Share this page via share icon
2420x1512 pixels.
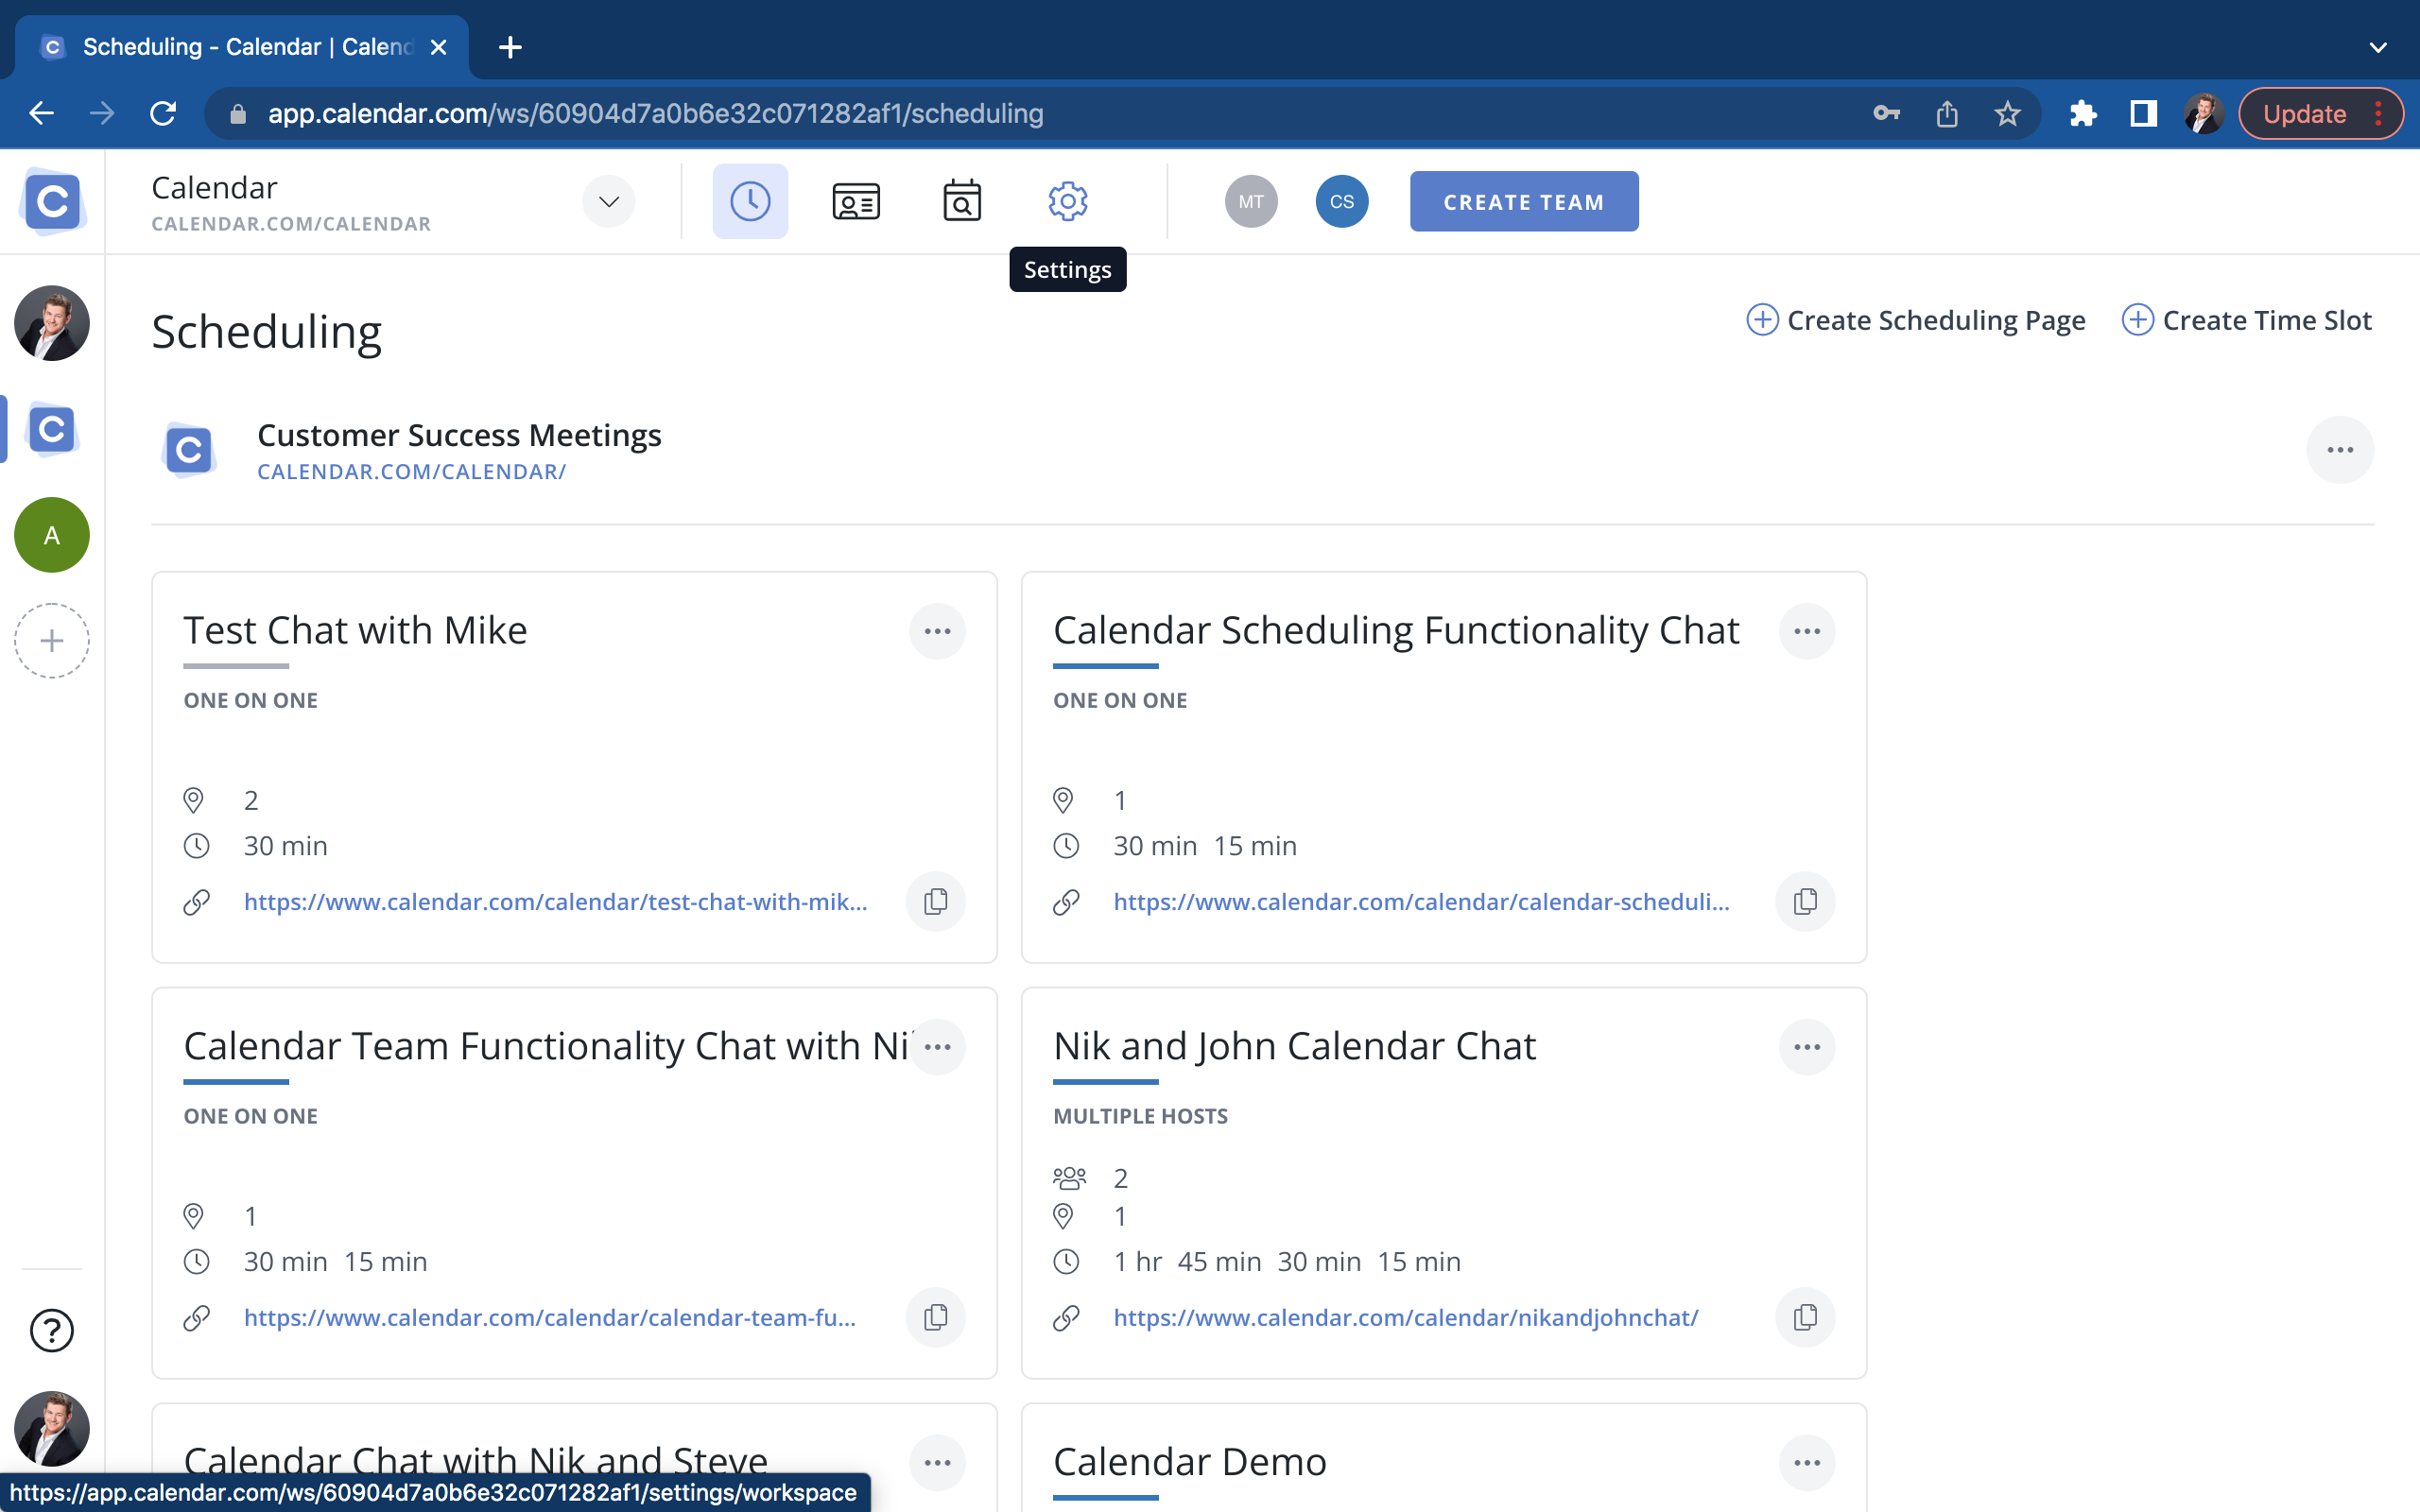1947,113
